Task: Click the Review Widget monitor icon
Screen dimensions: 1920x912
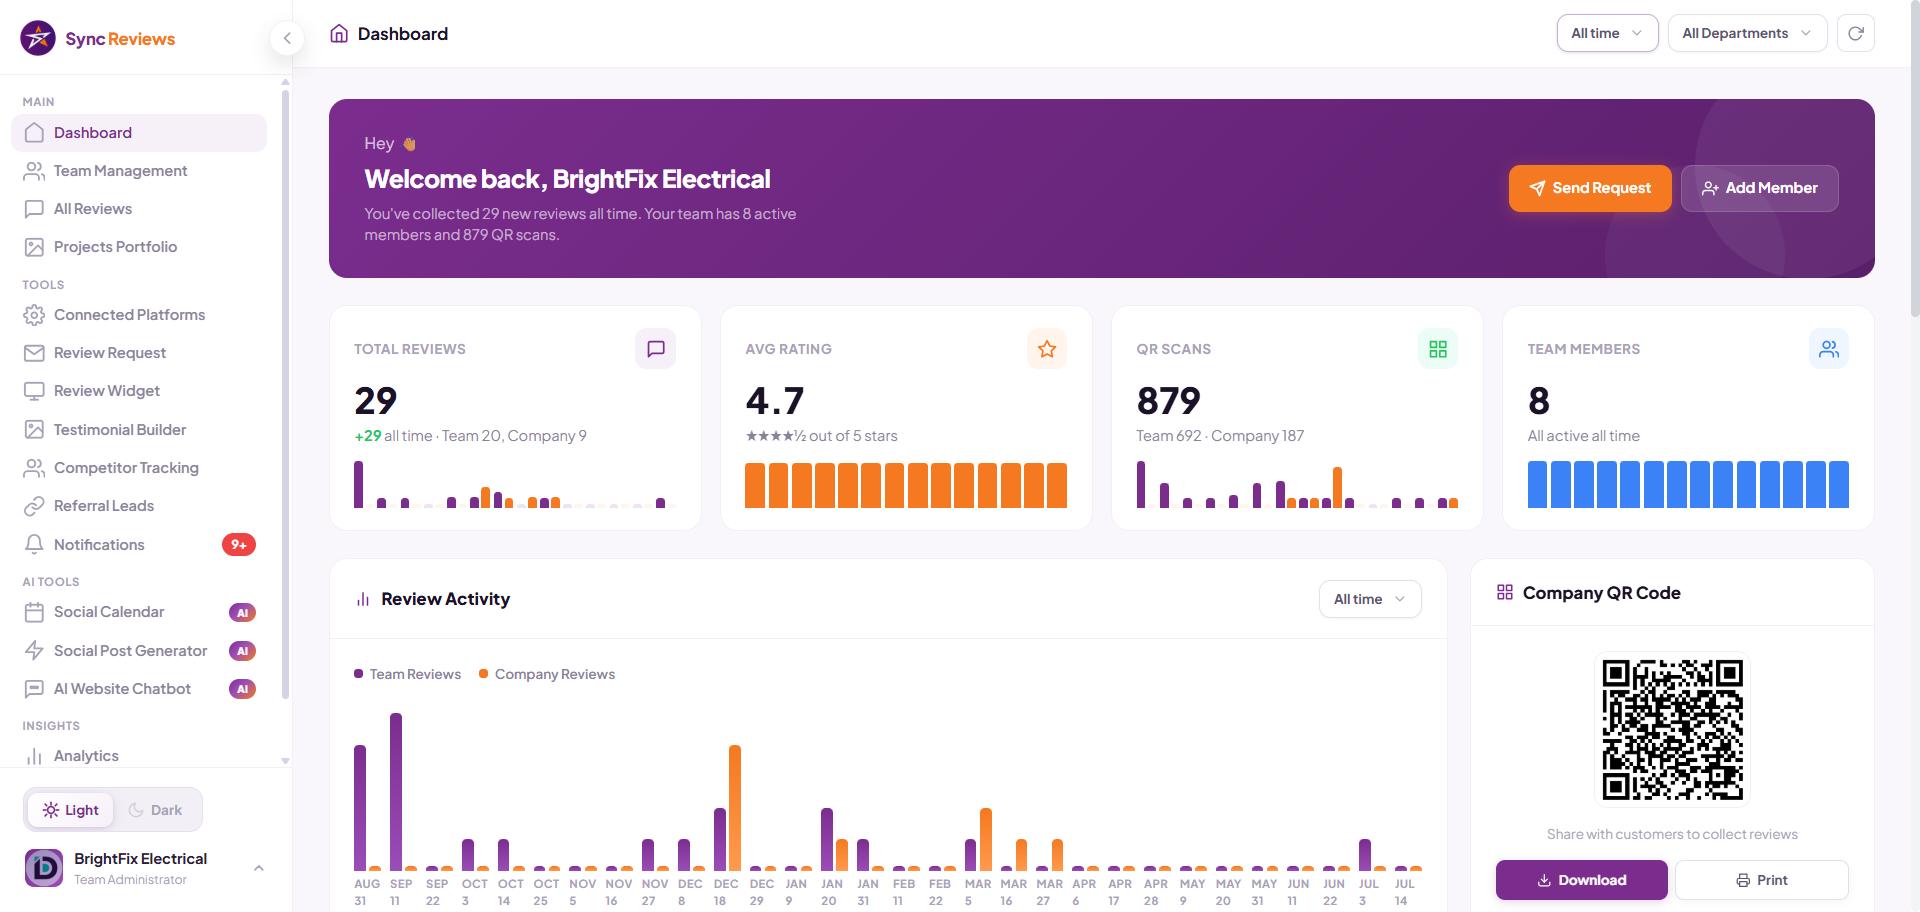Action: (x=34, y=391)
